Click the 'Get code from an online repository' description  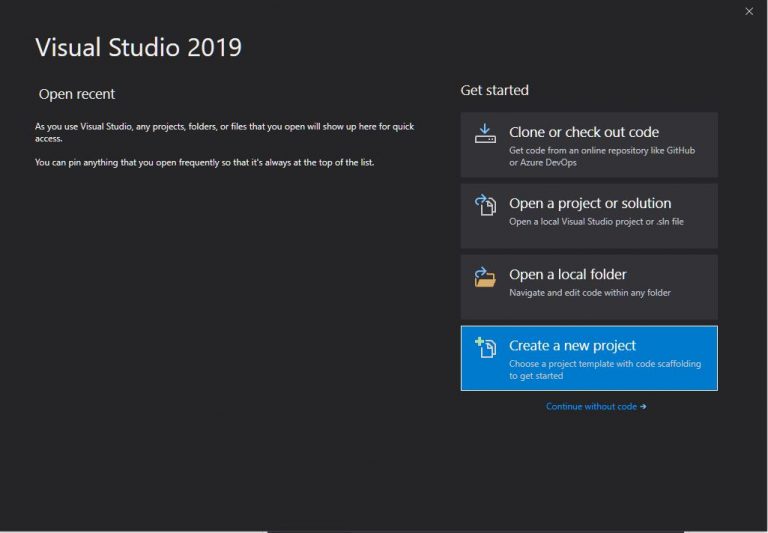coord(602,156)
